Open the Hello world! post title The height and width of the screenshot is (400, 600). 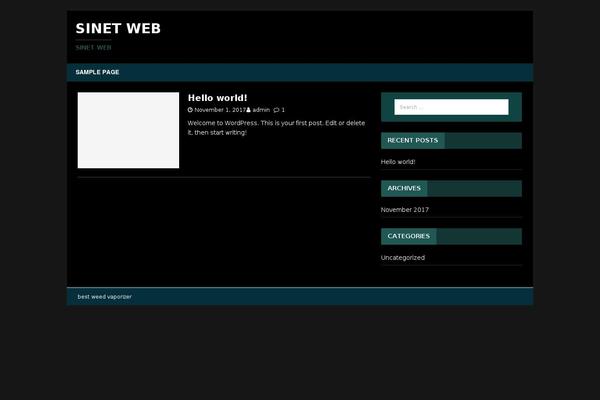pyautogui.click(x=217, y=98)
